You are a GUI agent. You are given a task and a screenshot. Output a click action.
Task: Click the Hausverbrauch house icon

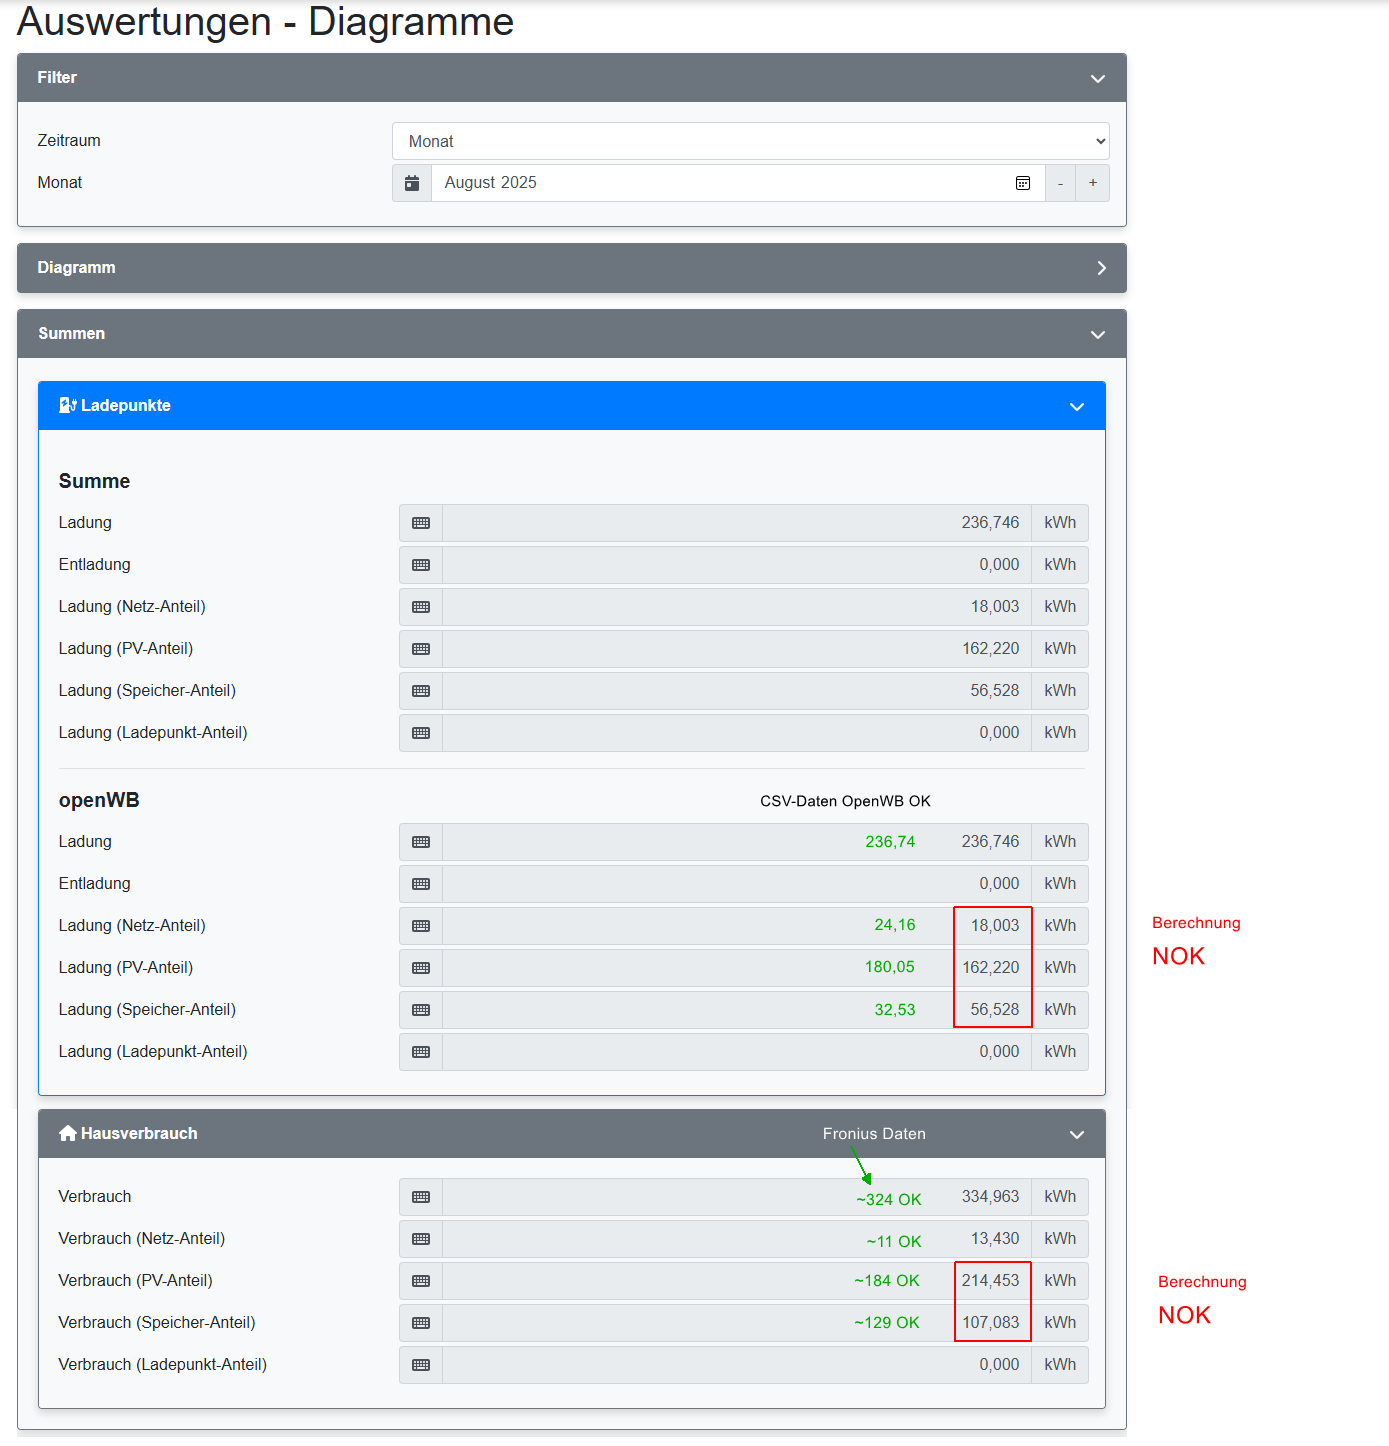pos(68,1133)
